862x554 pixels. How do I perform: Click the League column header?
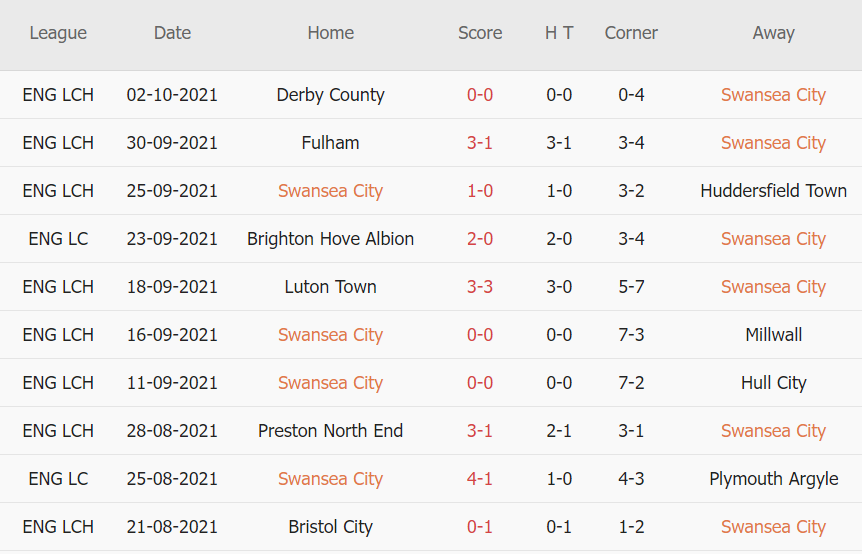pyautogui.click(x=58, y=33)
